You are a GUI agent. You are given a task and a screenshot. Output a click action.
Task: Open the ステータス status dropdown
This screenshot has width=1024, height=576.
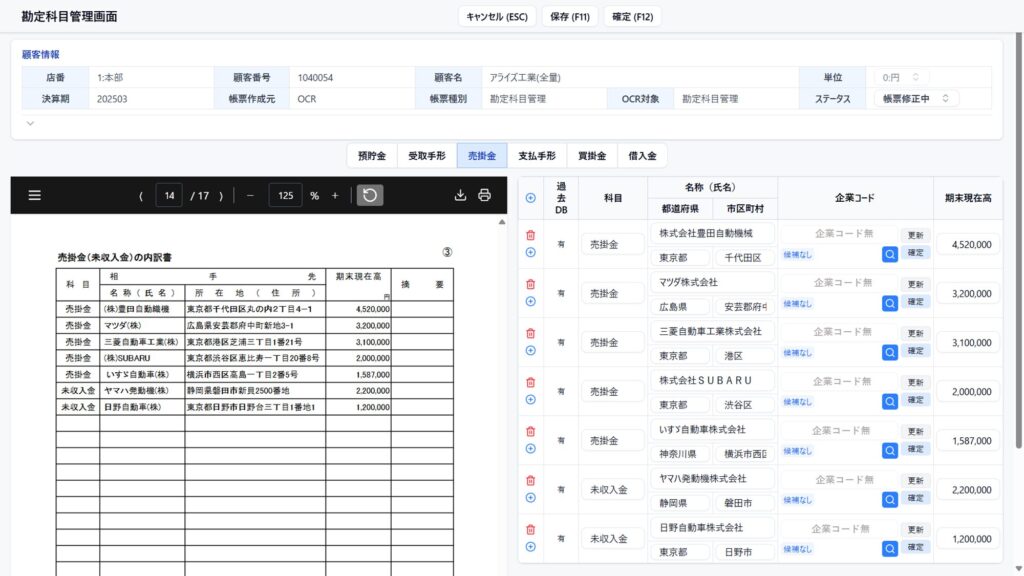click(x=916, y=99)
